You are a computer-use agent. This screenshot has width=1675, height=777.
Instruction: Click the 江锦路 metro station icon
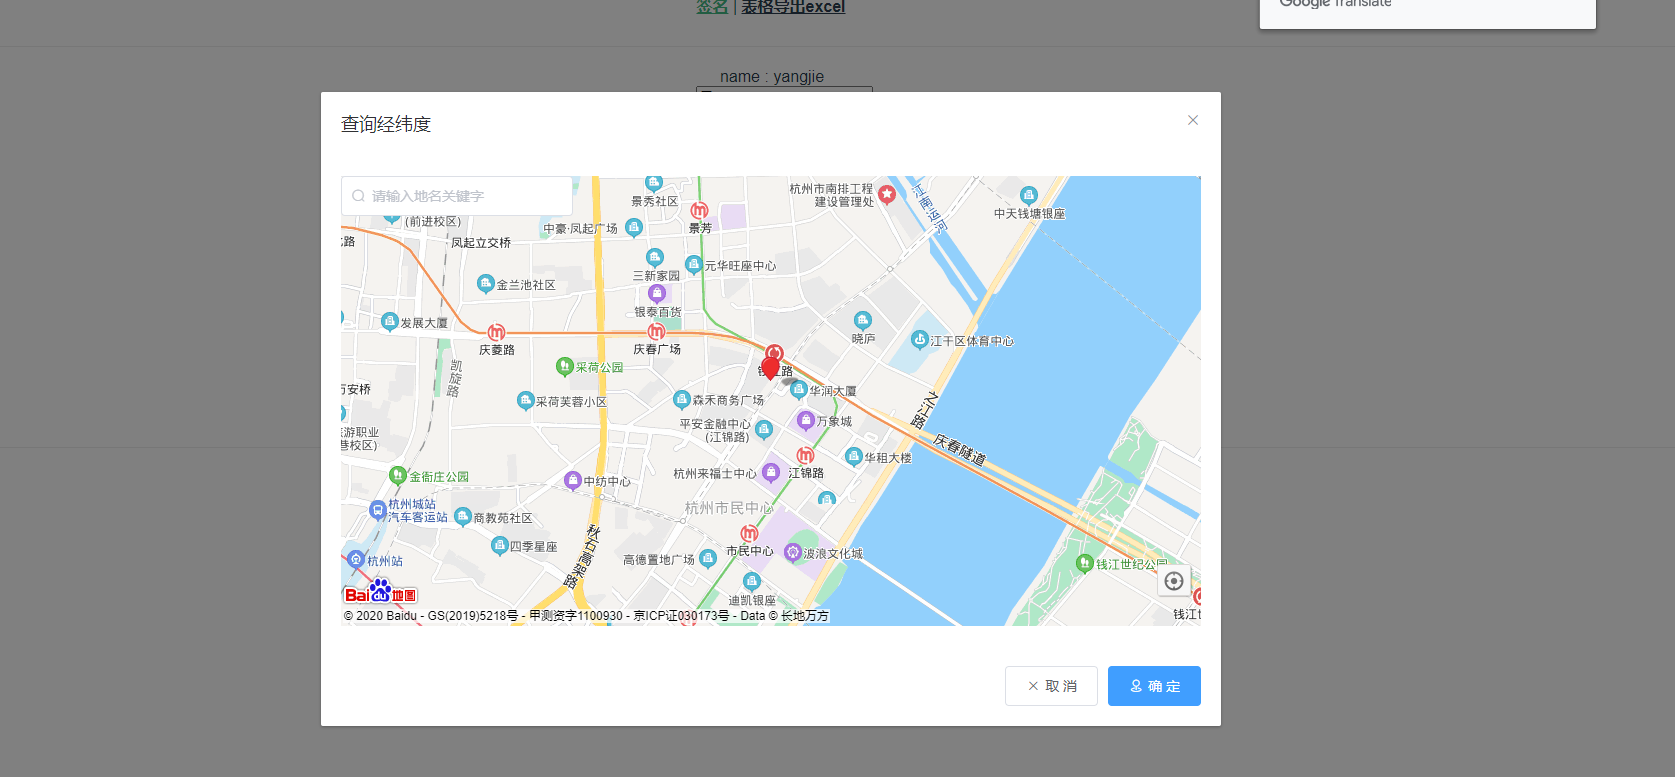click(x=805, y=456)
